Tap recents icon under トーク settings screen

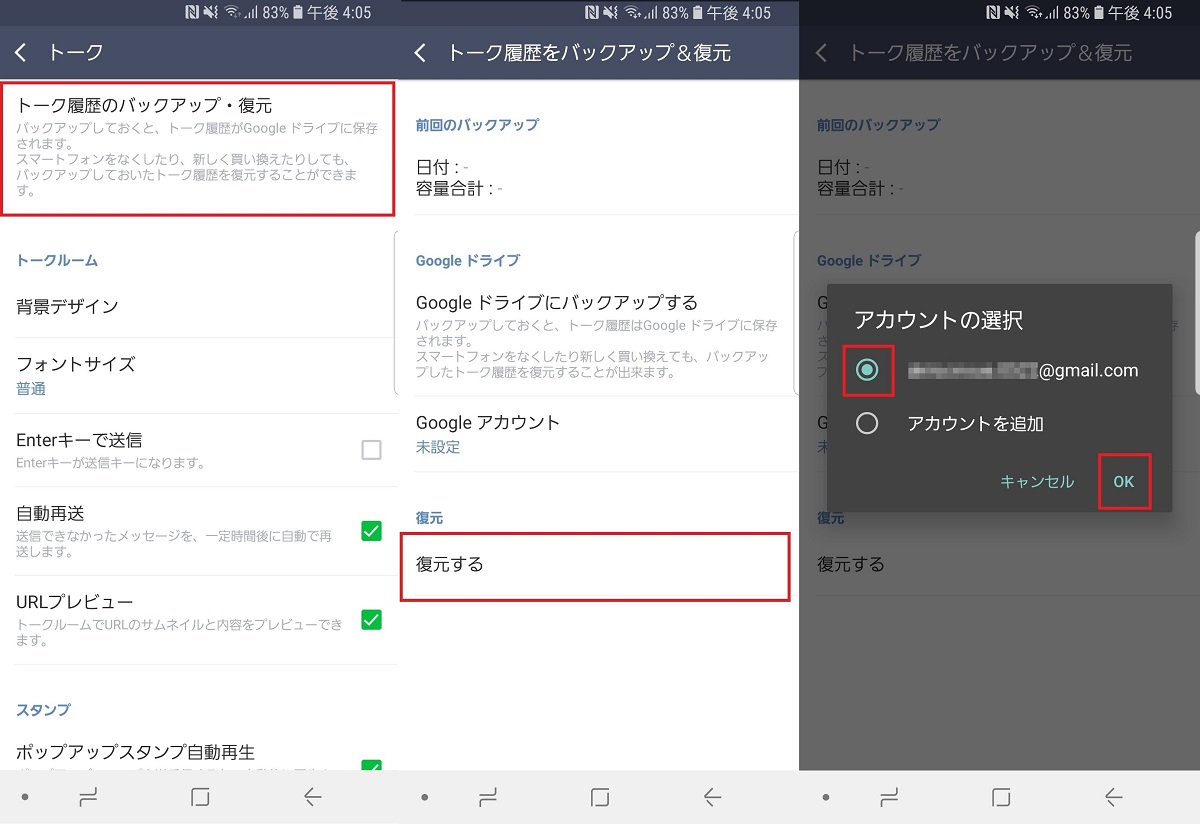(x=89, y=797)
